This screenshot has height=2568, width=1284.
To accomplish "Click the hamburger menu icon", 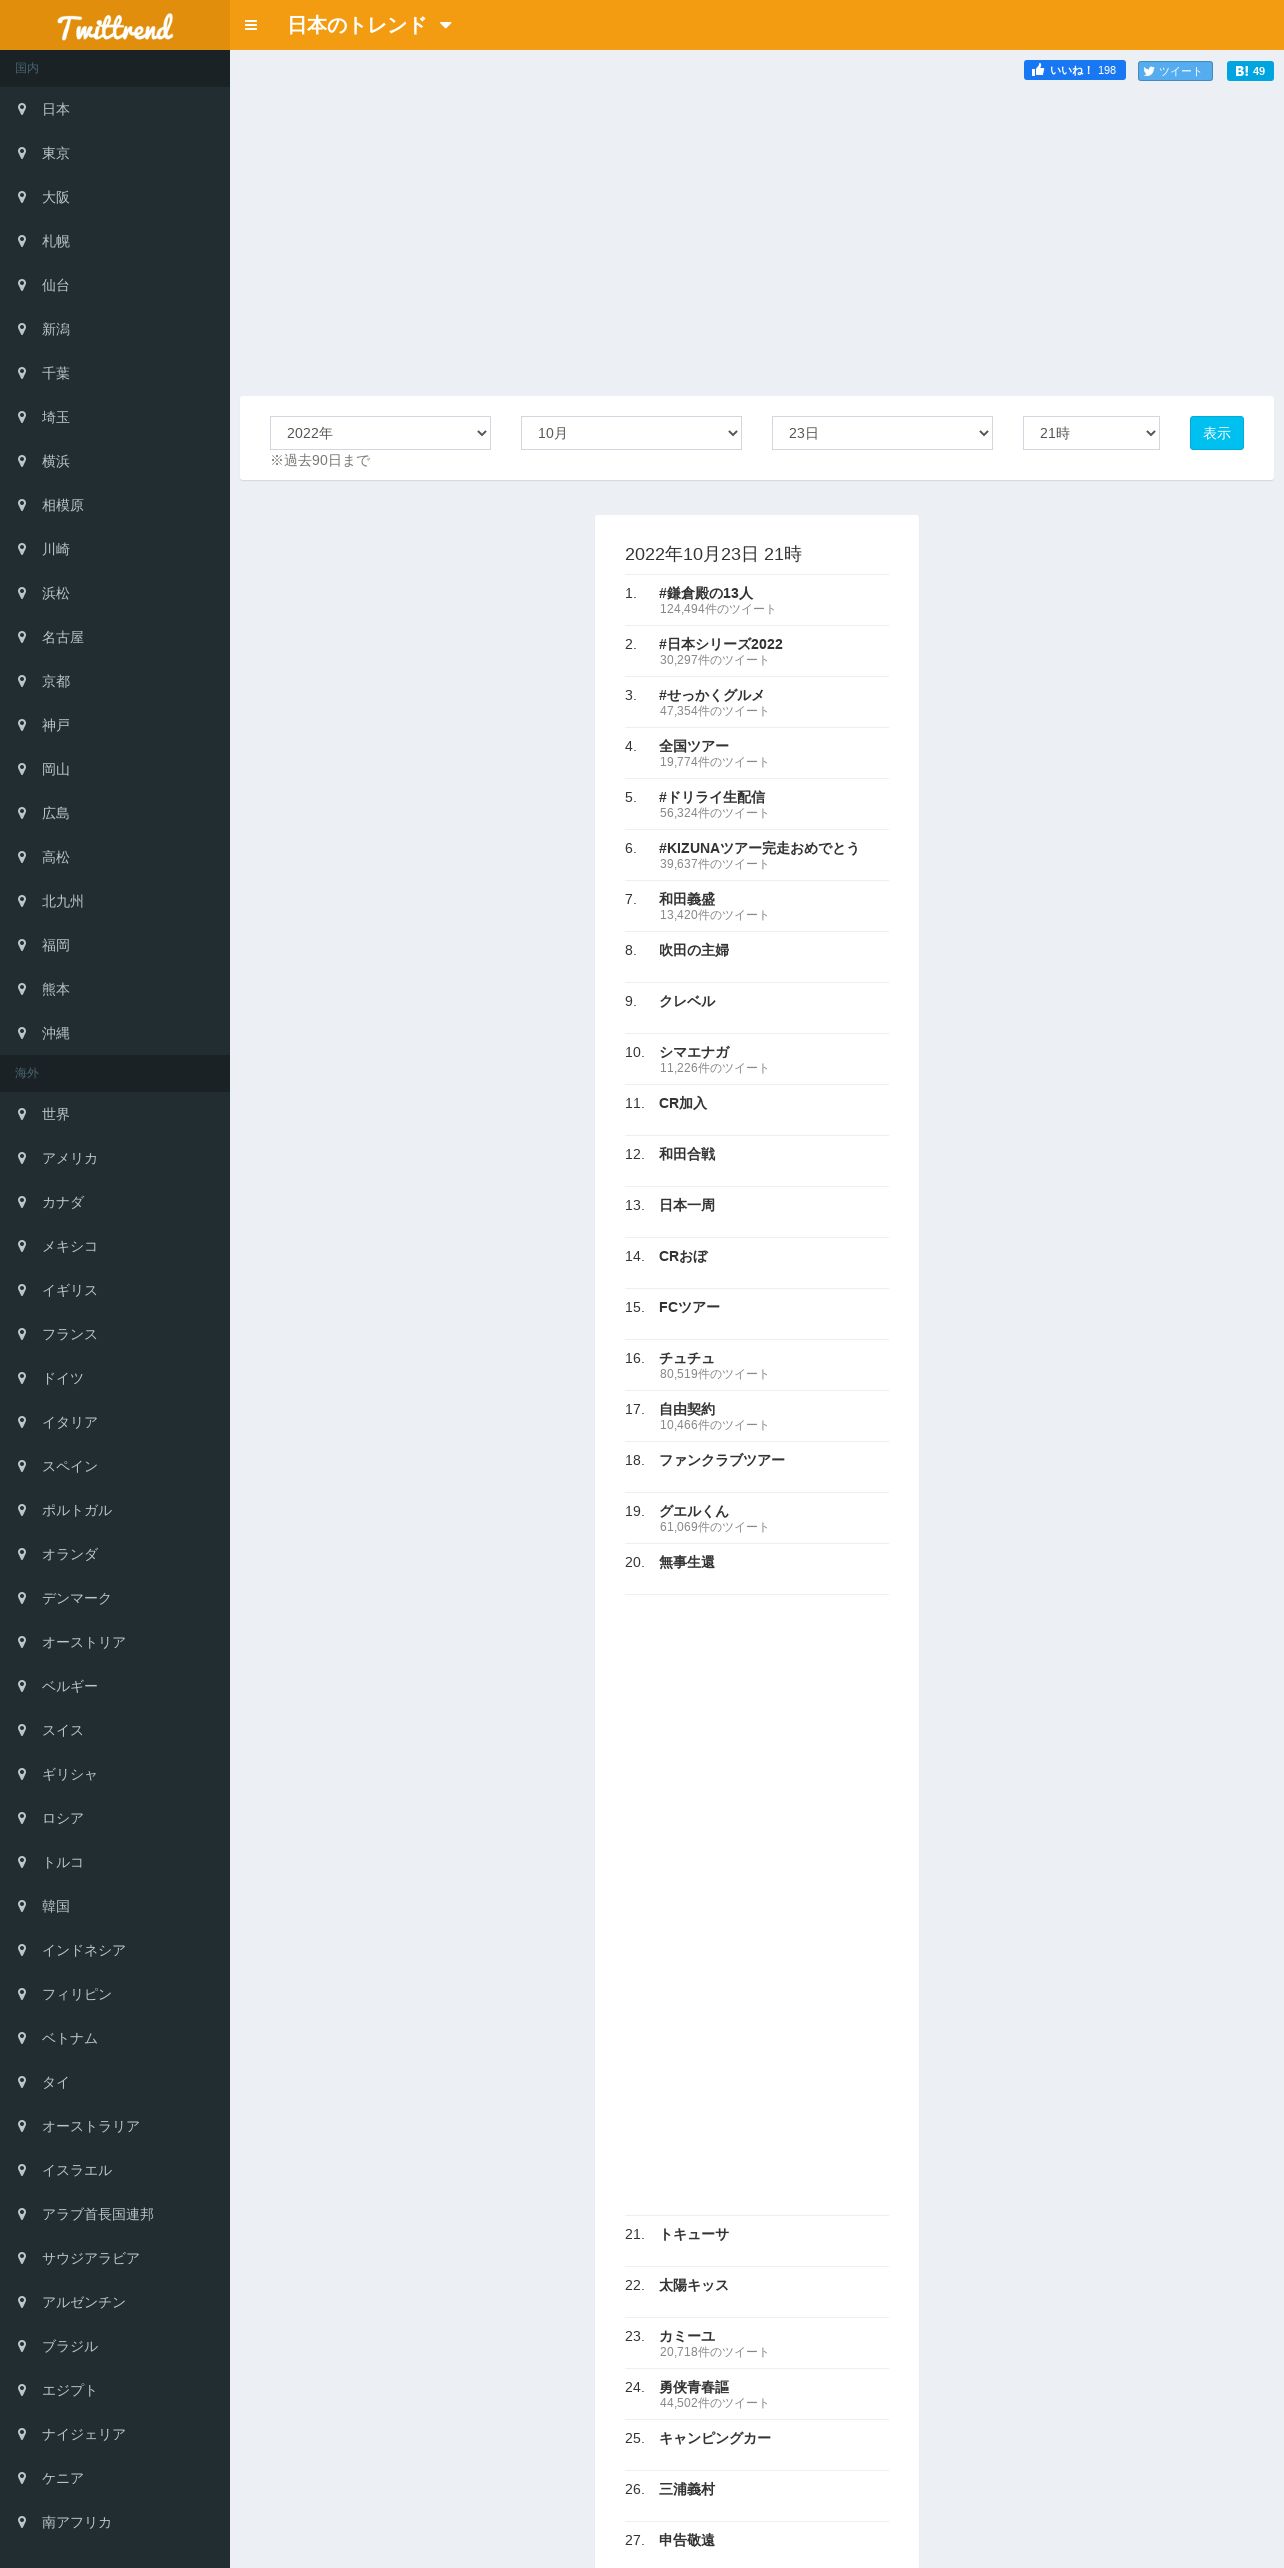I will [x=251, y=25].
